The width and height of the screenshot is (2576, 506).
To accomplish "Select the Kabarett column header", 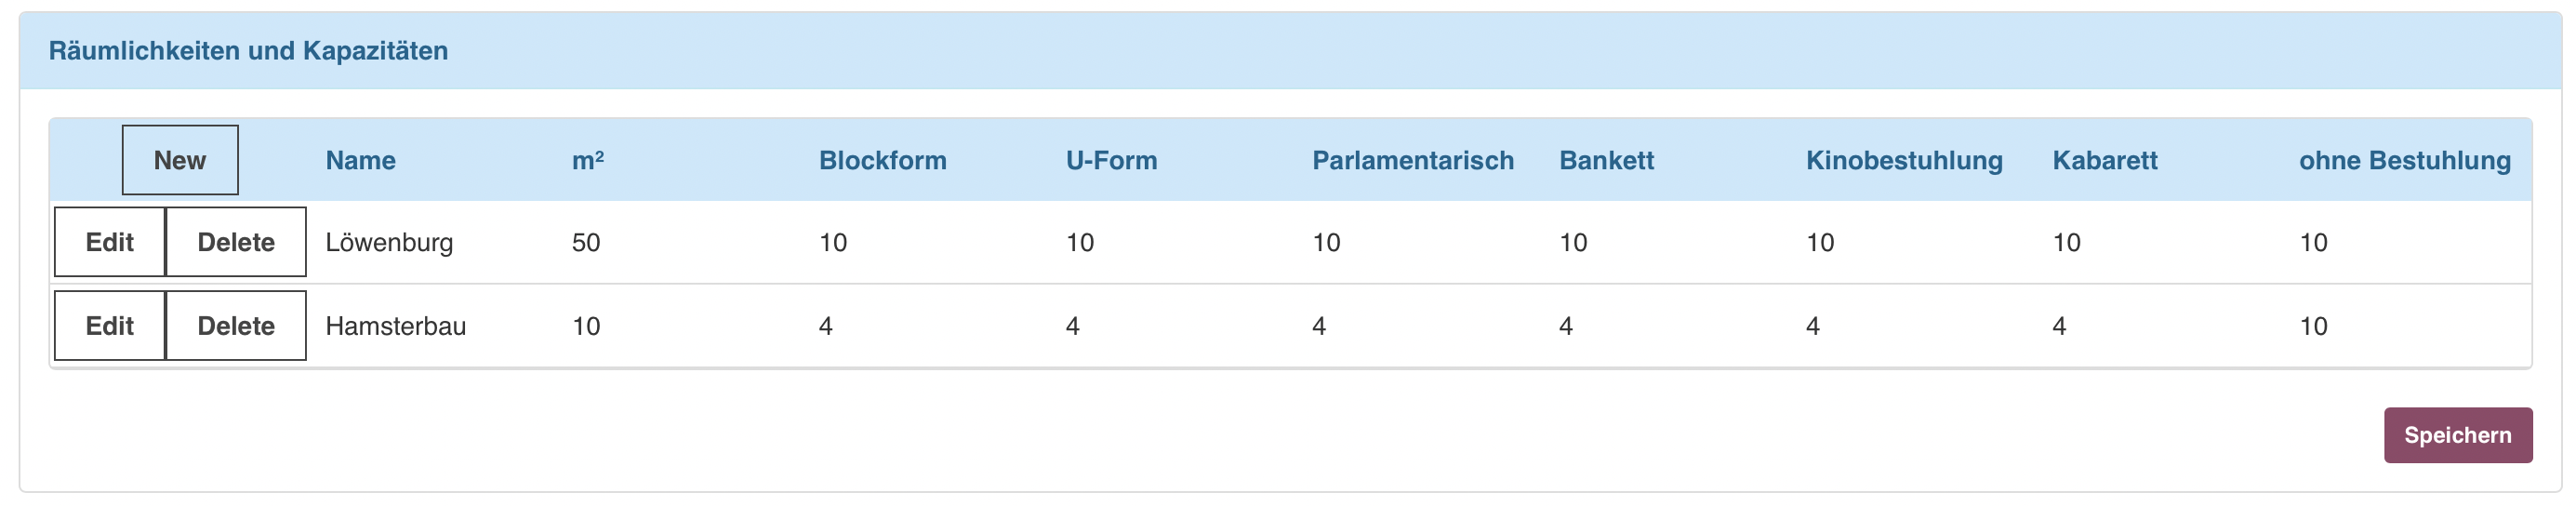I will pyautogui.click(x=2105, y=160).
